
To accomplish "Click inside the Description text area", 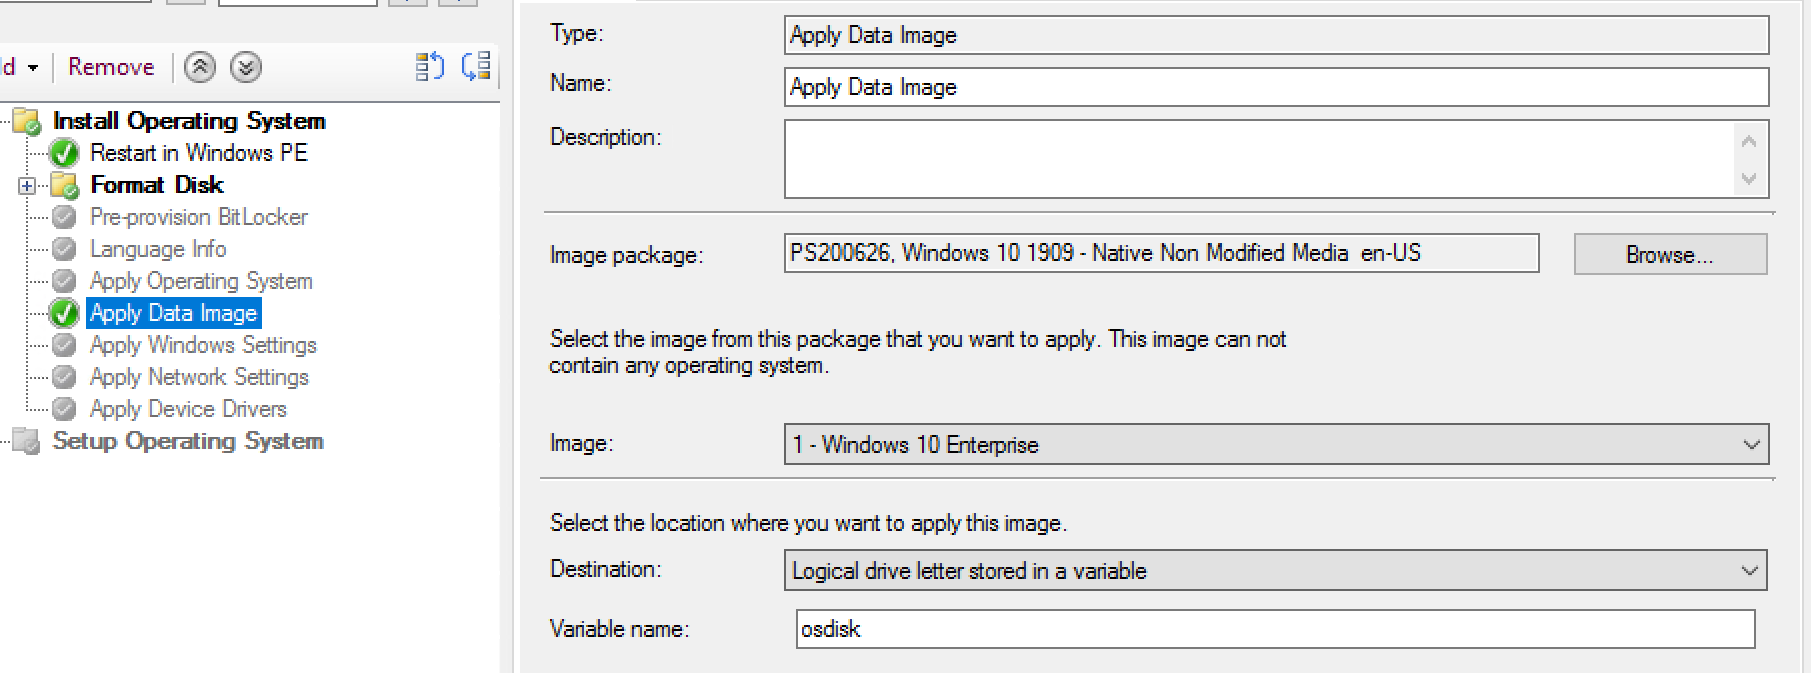I will [x=1260, y=159].
